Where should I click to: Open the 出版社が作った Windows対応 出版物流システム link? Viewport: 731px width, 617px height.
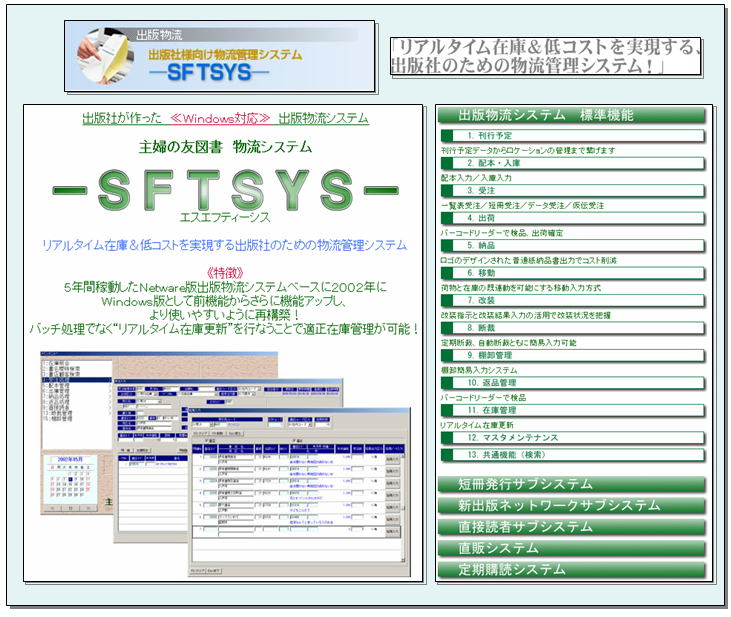[225, 118]
